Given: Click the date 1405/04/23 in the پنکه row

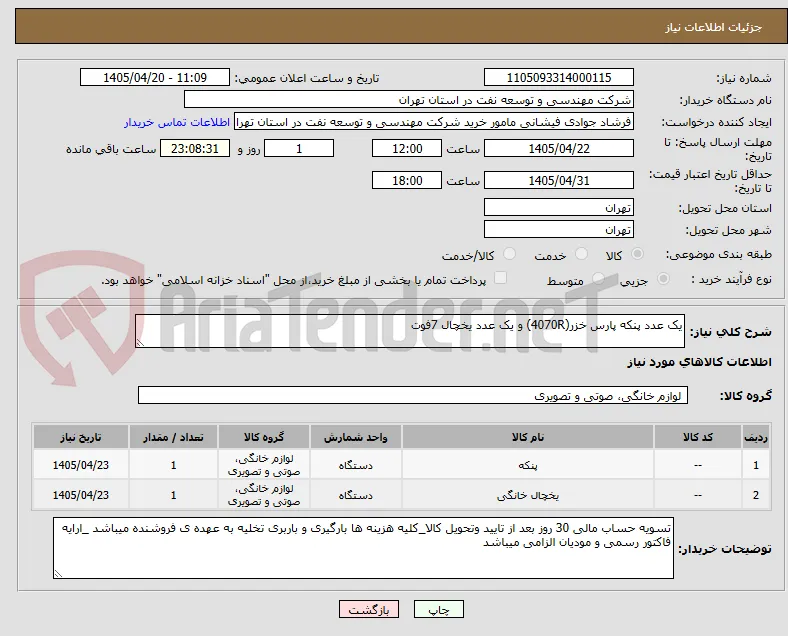Looking at the screenshot, I should pos(80,465).
